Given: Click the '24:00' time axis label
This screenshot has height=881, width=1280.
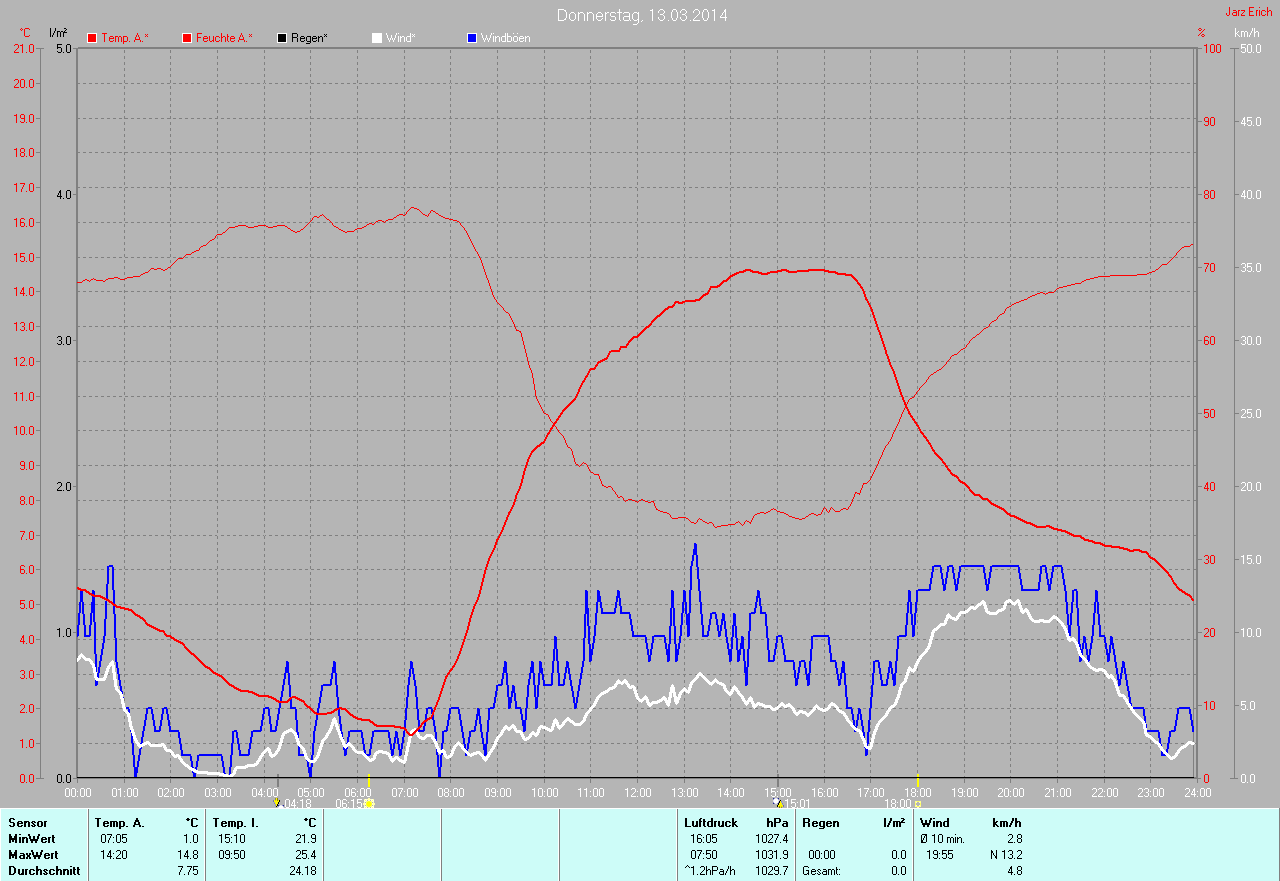Looking at the screenshot, I should [1197, 792].
